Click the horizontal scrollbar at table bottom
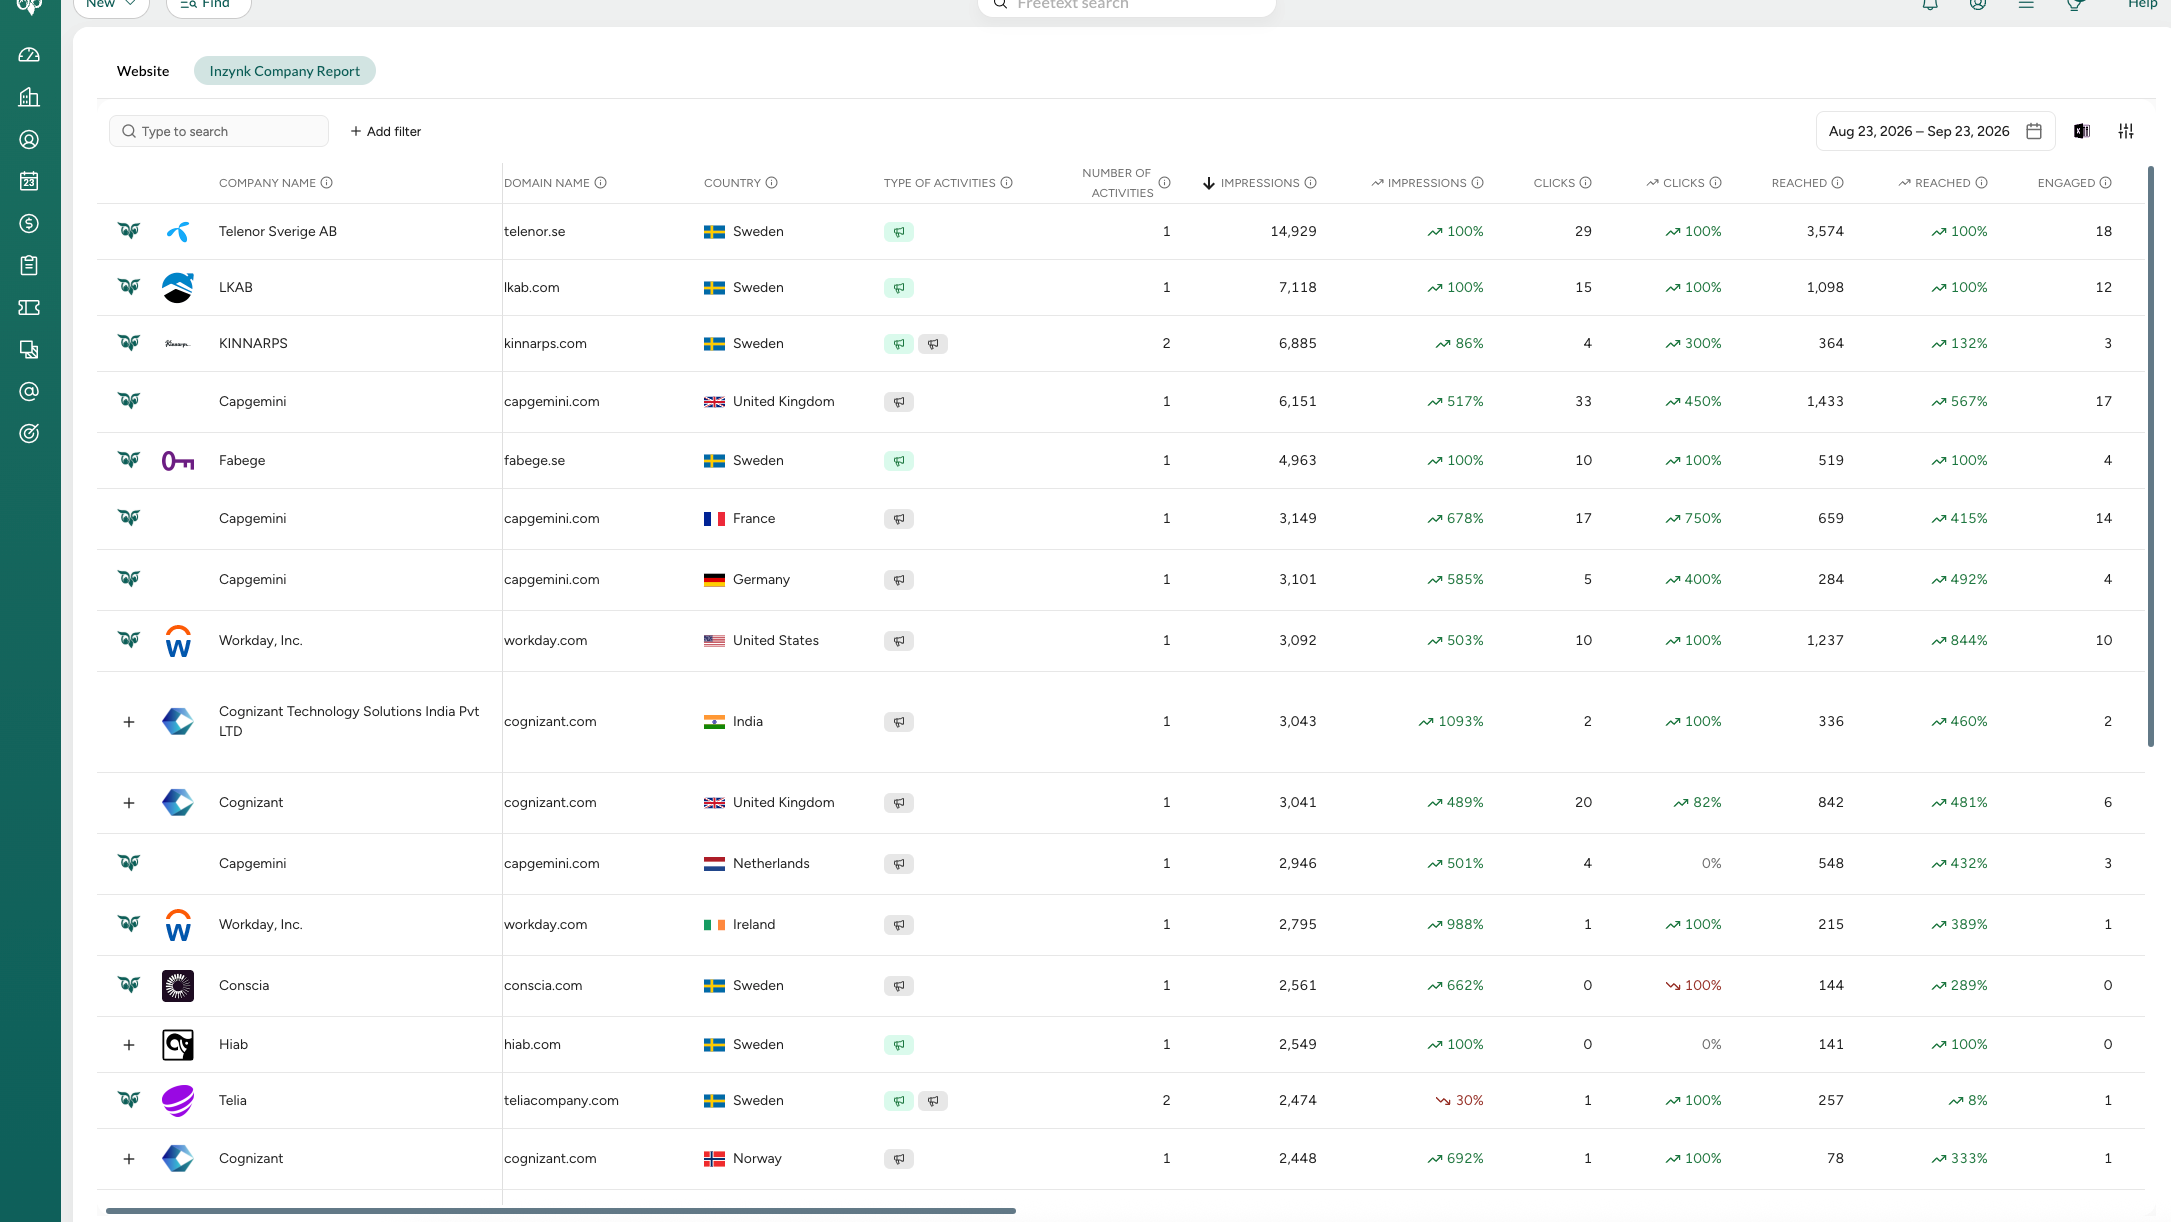 (x=561, y=1211)
